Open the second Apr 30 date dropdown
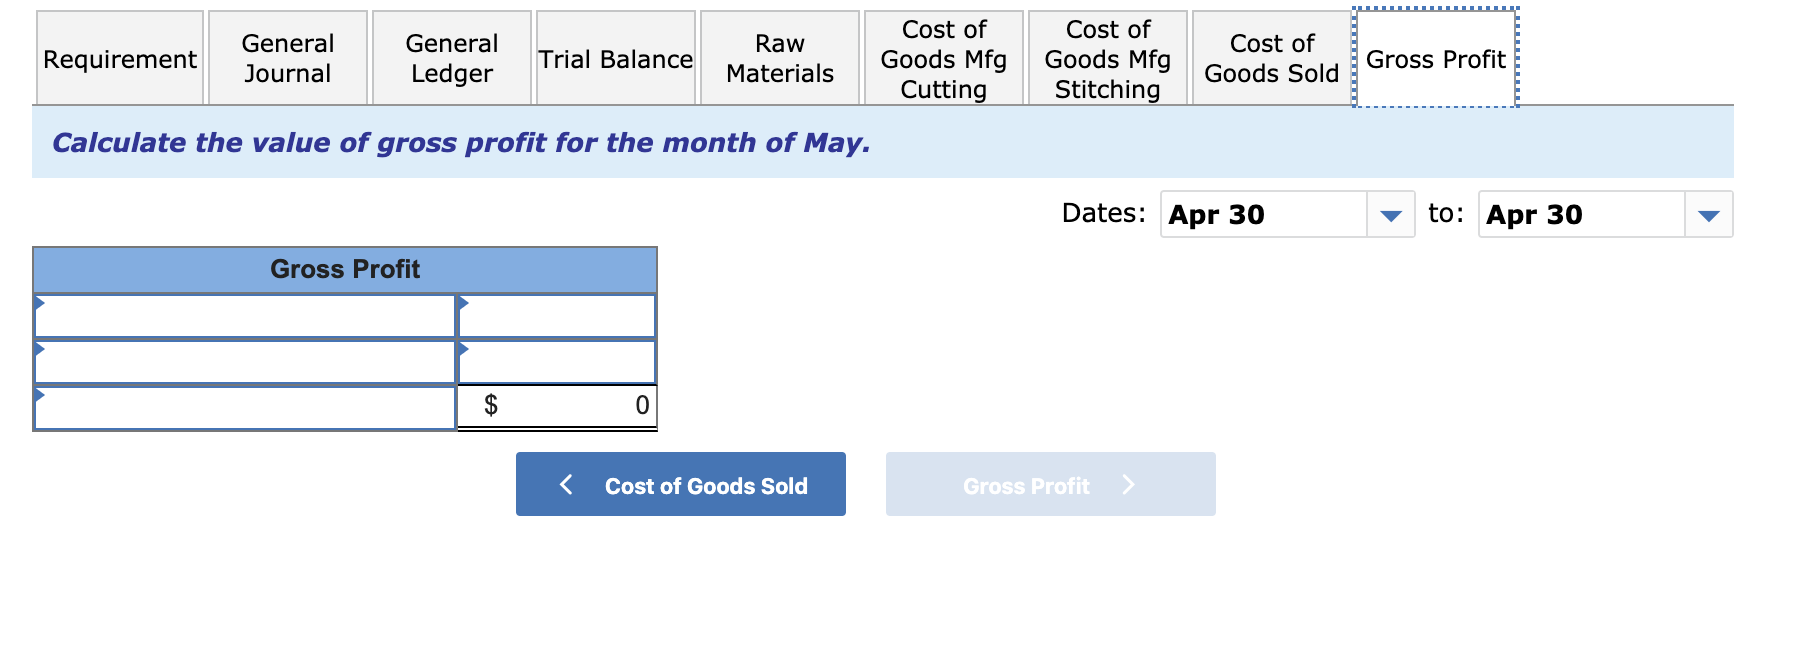 tap(1707, 214)
